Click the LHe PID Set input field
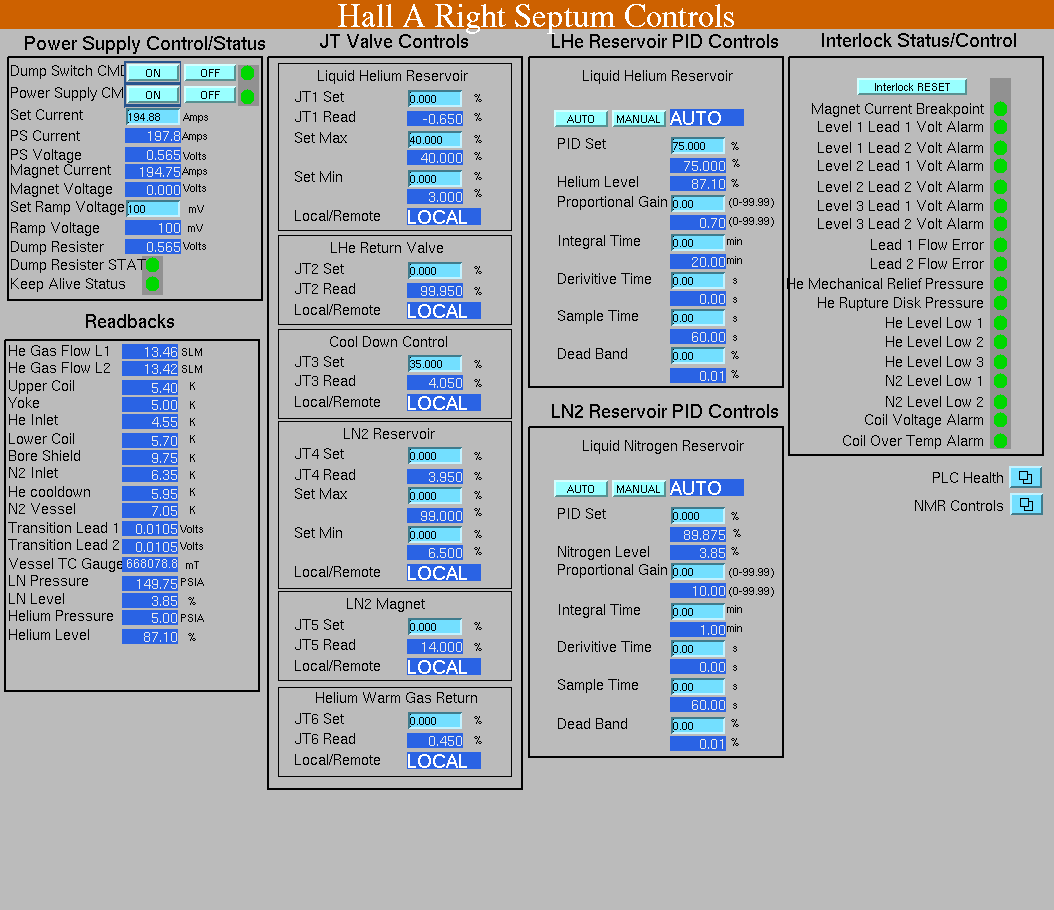This screenshot has height=910, width=1054. pyautogui.click(x=698, y=146)
